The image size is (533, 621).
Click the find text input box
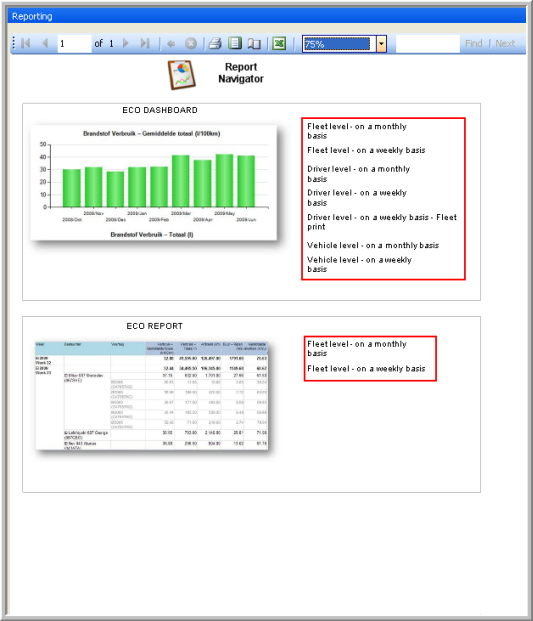coord(428,44)
